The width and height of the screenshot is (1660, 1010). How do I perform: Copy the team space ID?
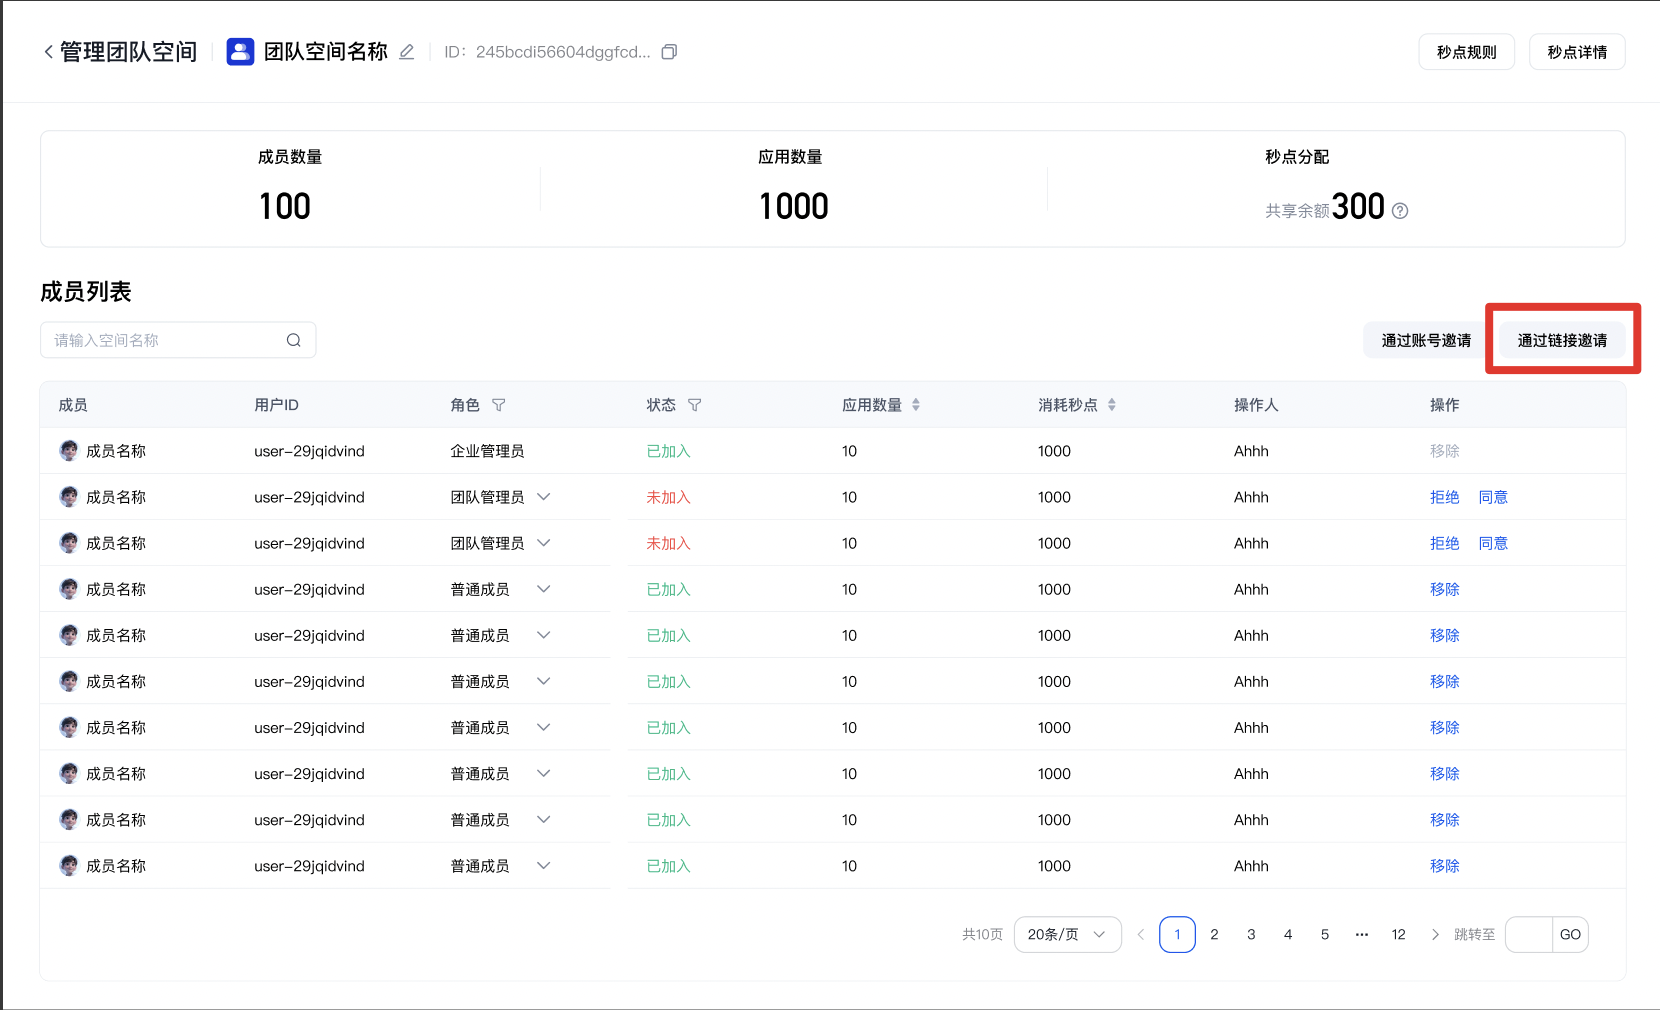click(x=669, y=52)
